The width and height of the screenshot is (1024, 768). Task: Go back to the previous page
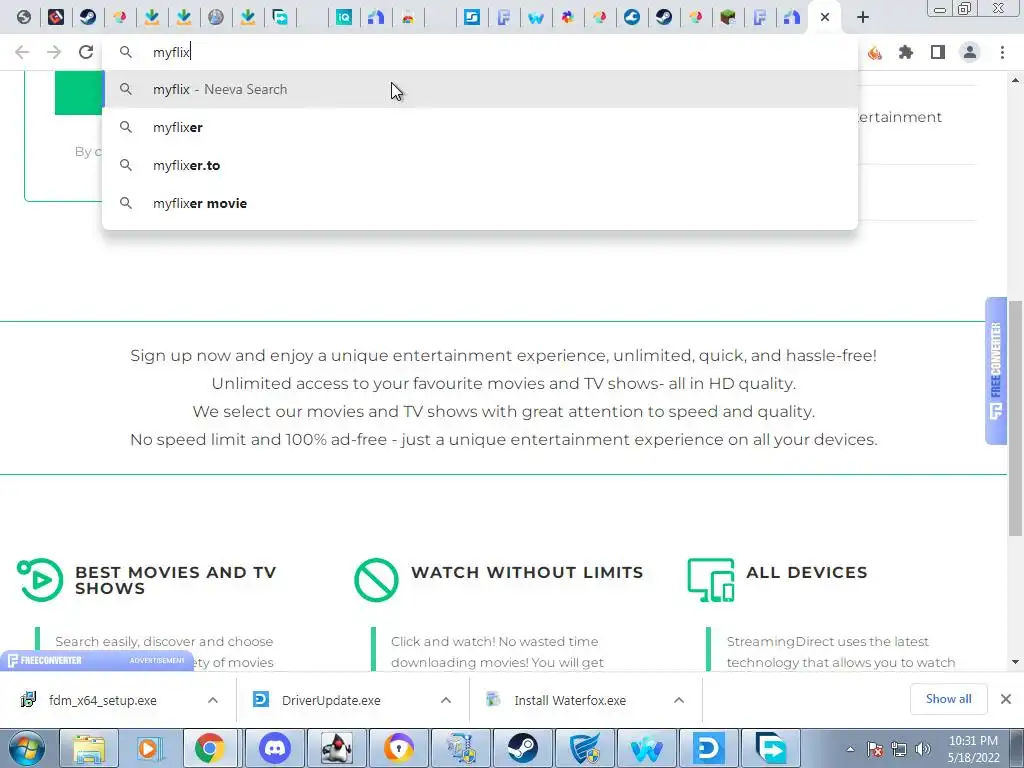22,52
